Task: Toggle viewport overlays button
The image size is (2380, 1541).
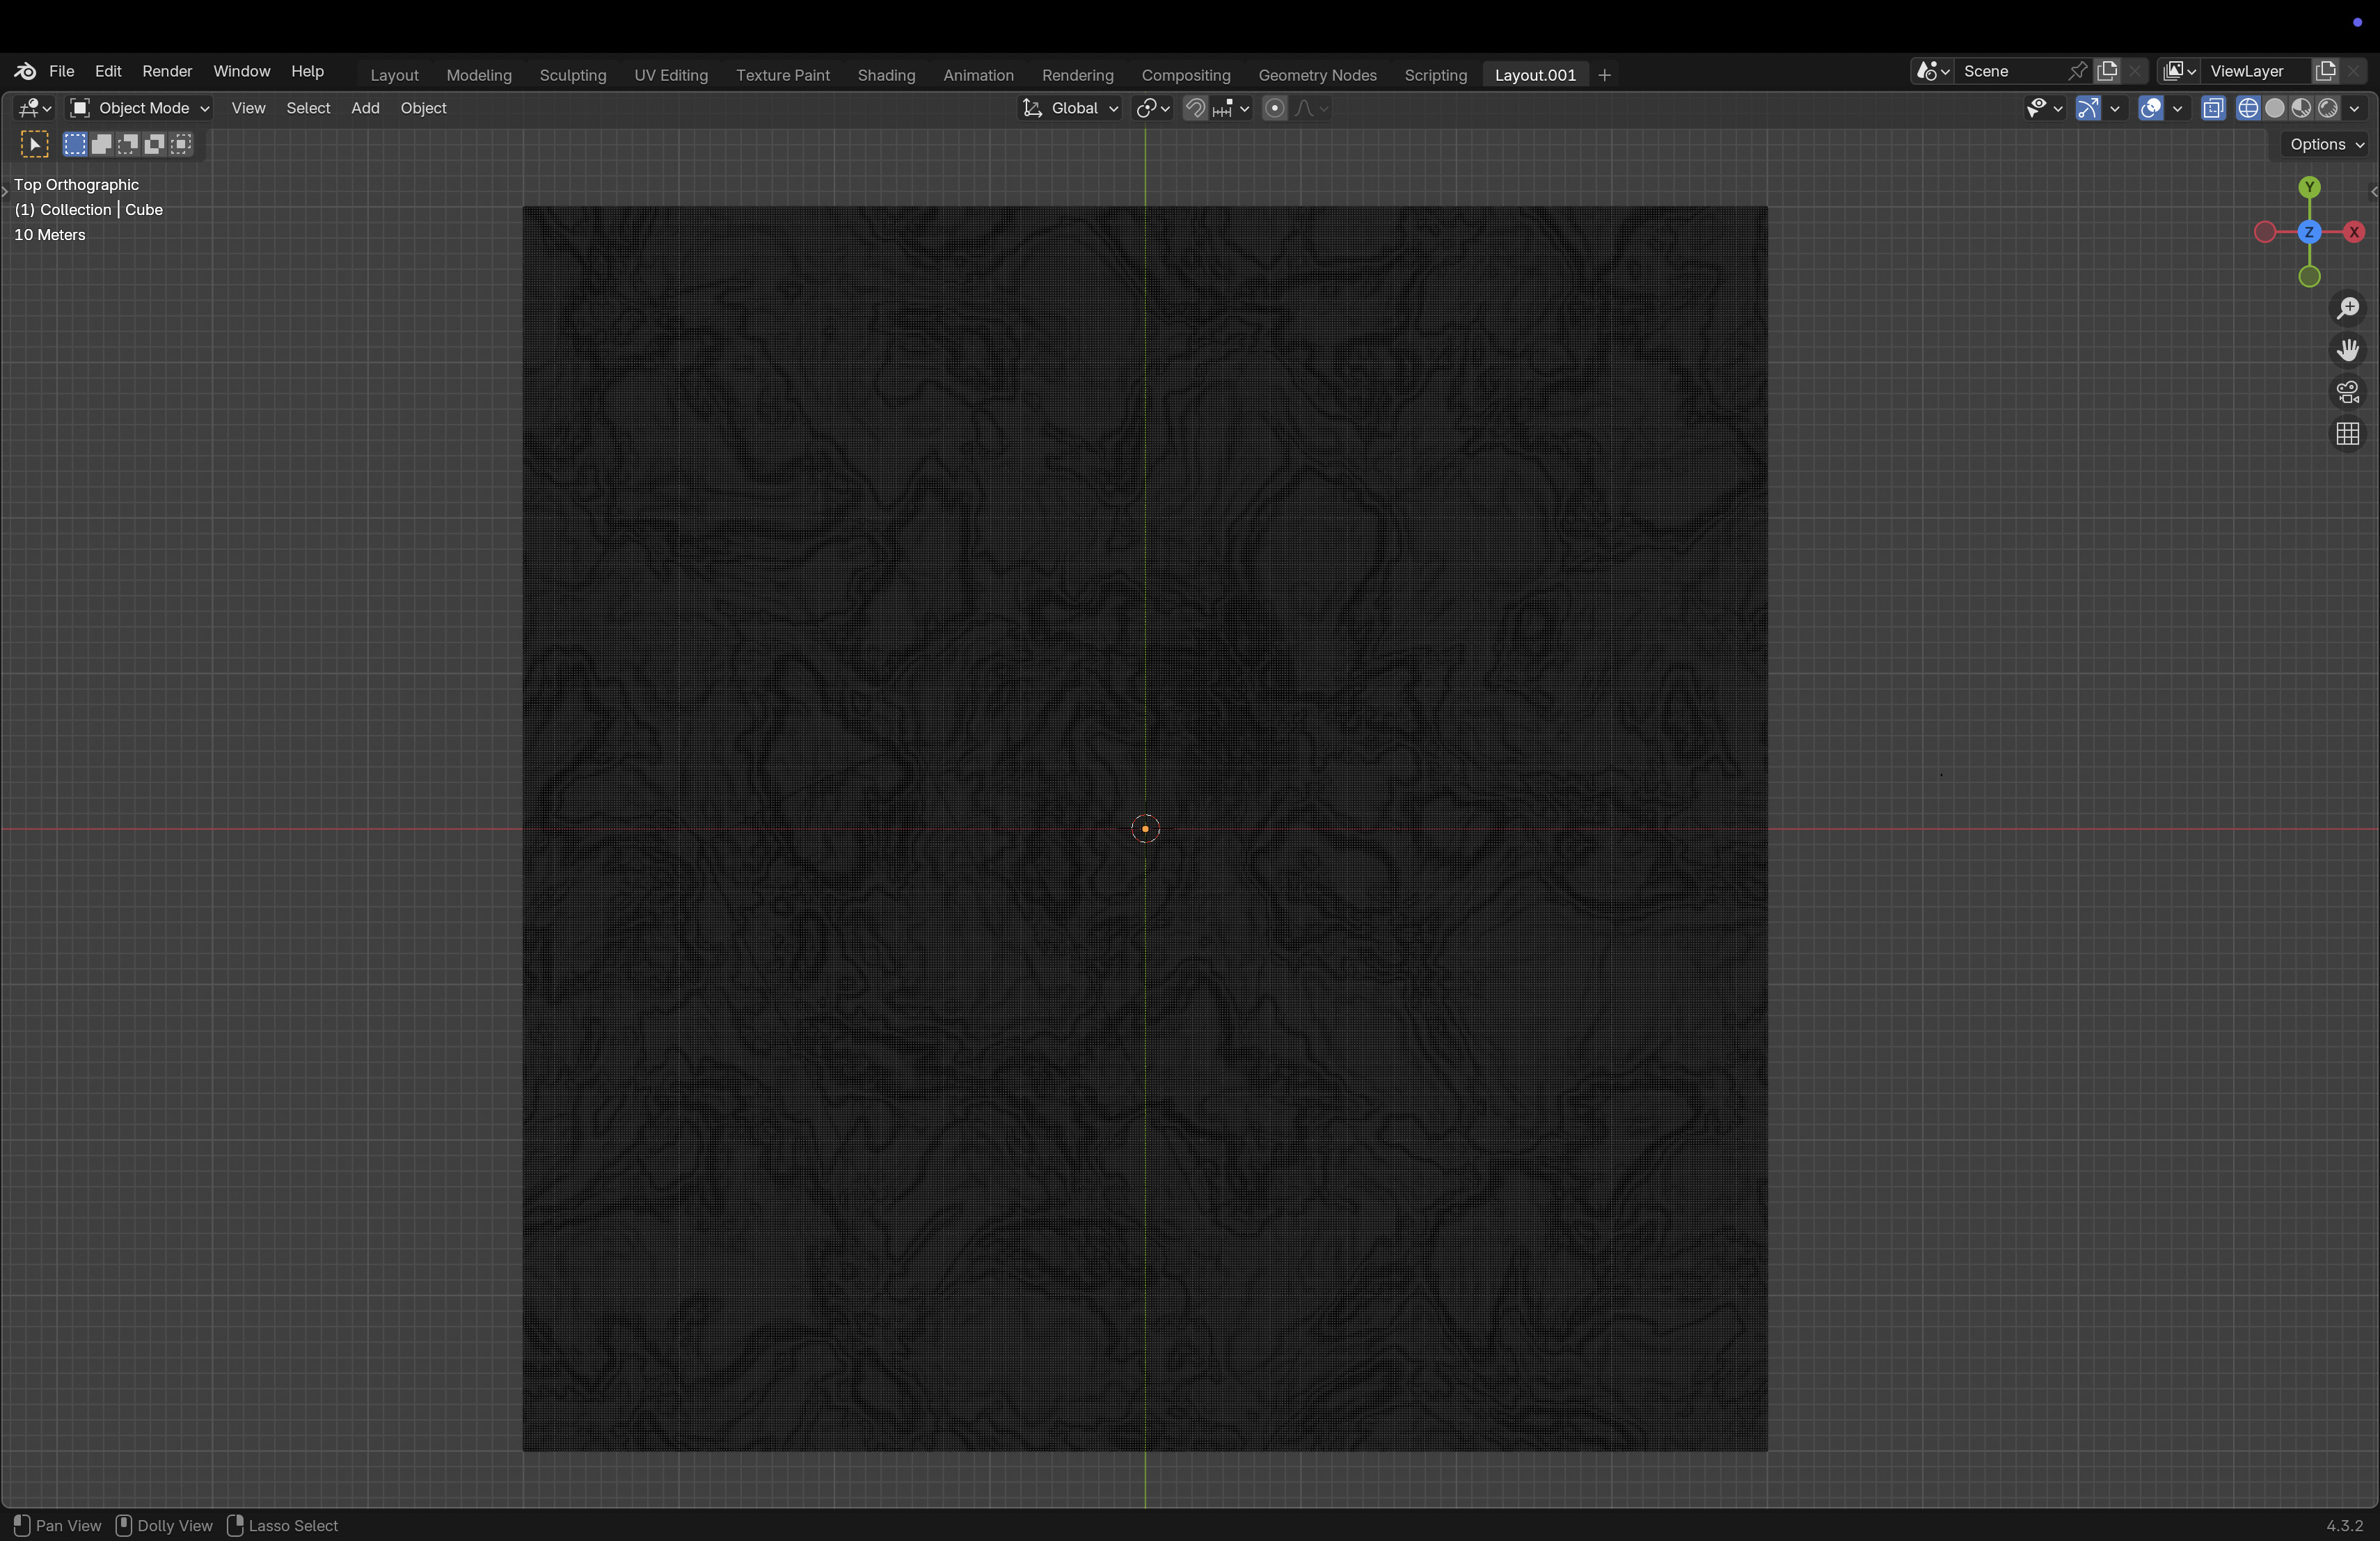Action: [2150, 108]
